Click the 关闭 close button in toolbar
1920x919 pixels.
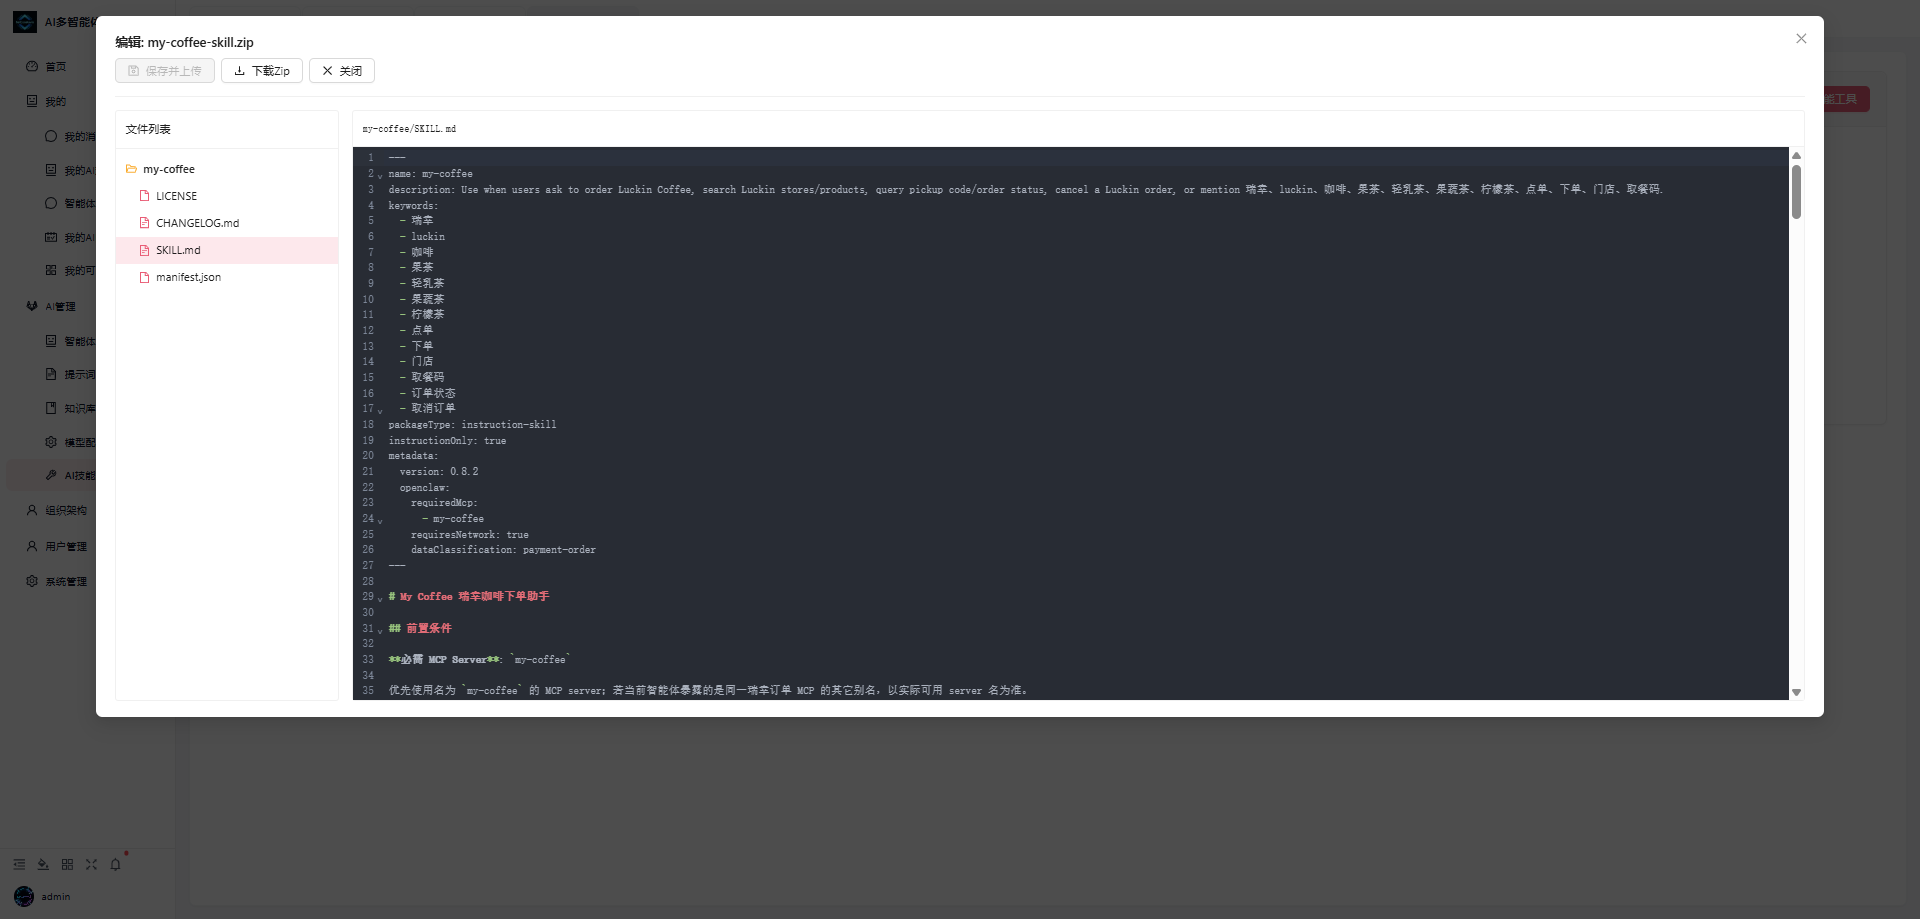342,71
